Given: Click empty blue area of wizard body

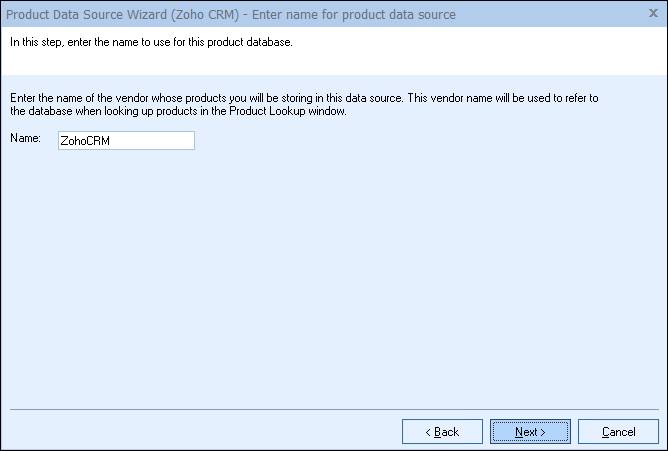Looking at the screenshot, I should (330, 280).
